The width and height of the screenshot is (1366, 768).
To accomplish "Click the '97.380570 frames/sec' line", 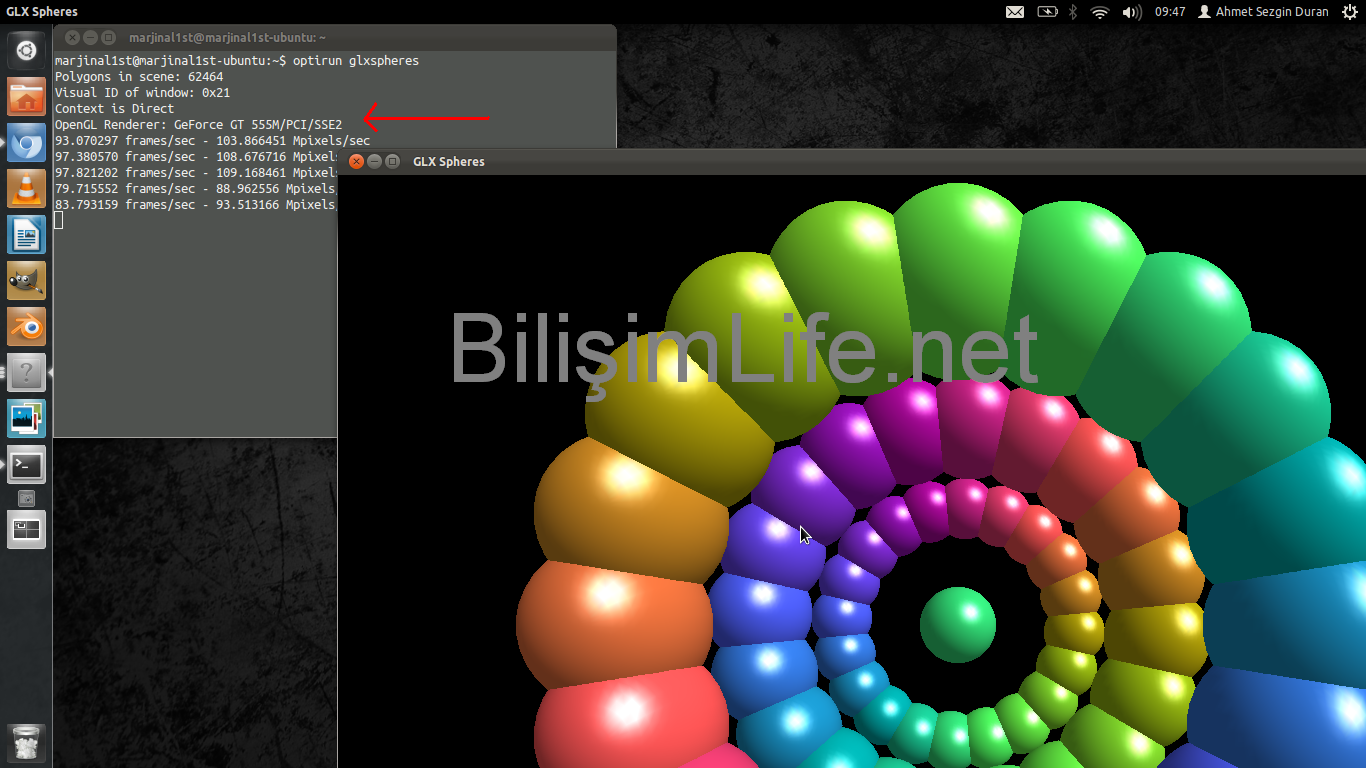I will click(197, 157).
